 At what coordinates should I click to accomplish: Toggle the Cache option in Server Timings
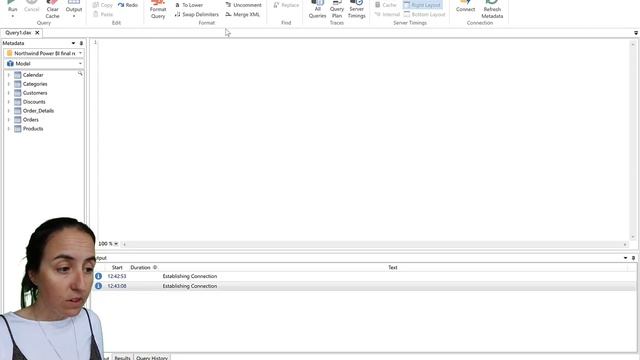(x=386, y=5)
